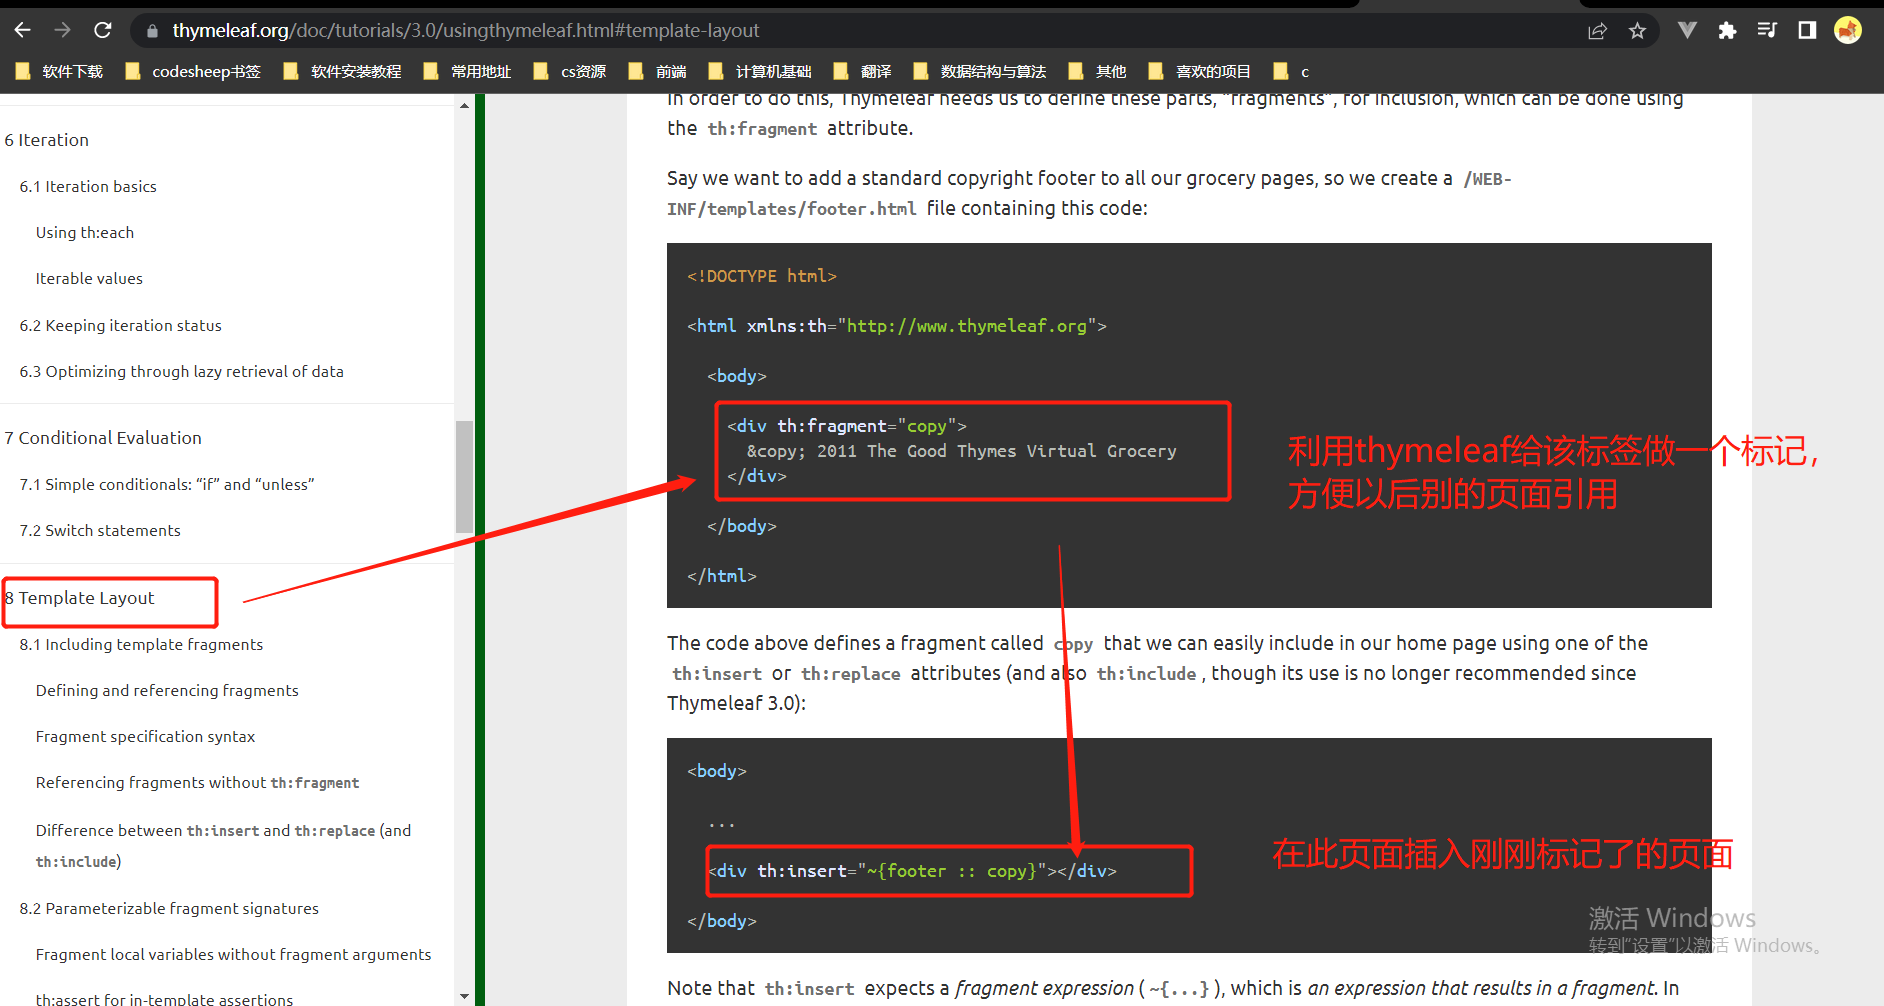Go to Iterable values entry
Screen dimensions: 1884x1006
tap(89, 278)
